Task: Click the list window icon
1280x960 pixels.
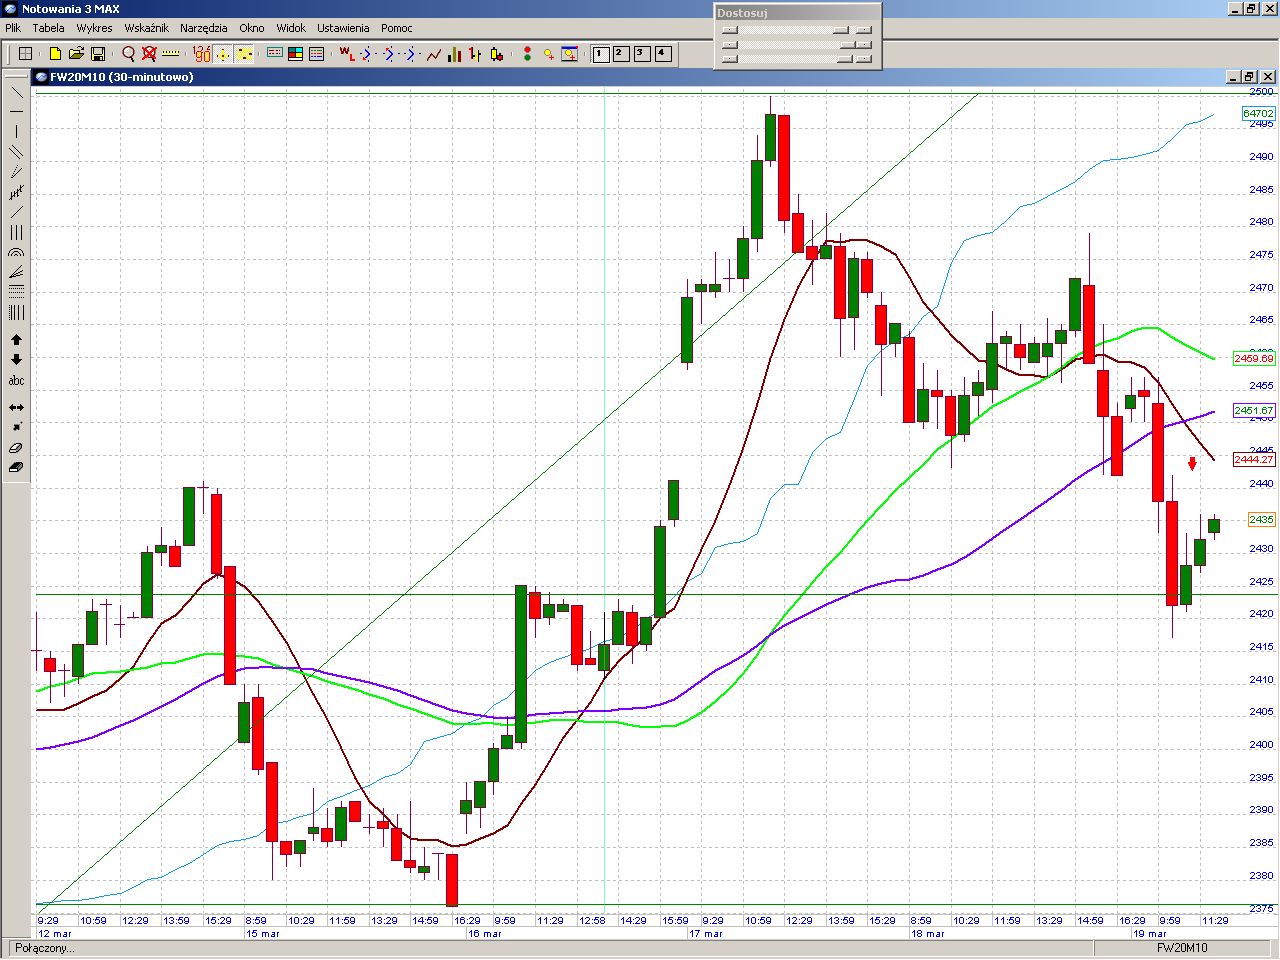Action: [x=316, y=54]
